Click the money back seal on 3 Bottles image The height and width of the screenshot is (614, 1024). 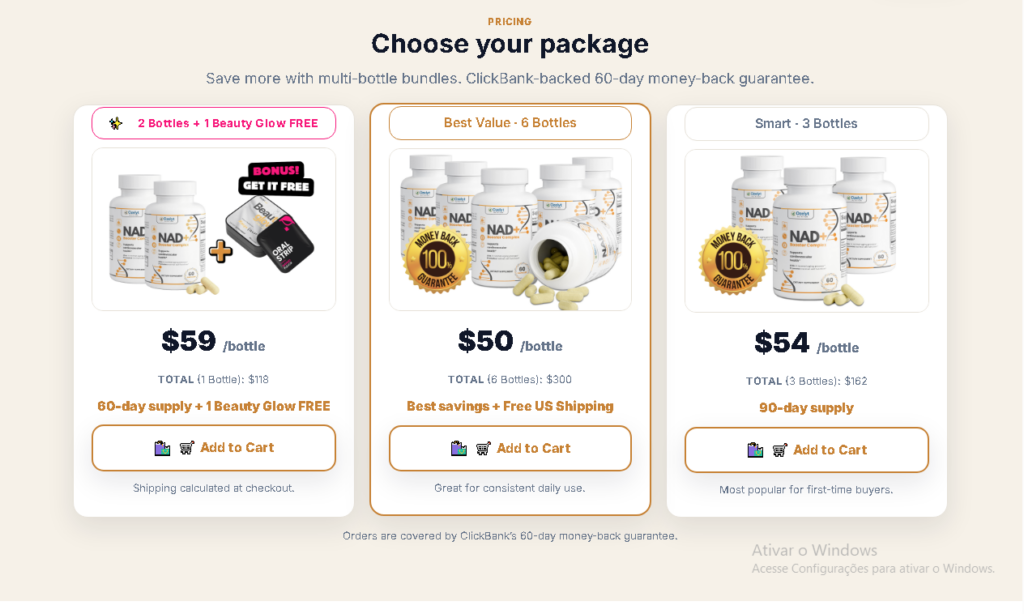733,261
